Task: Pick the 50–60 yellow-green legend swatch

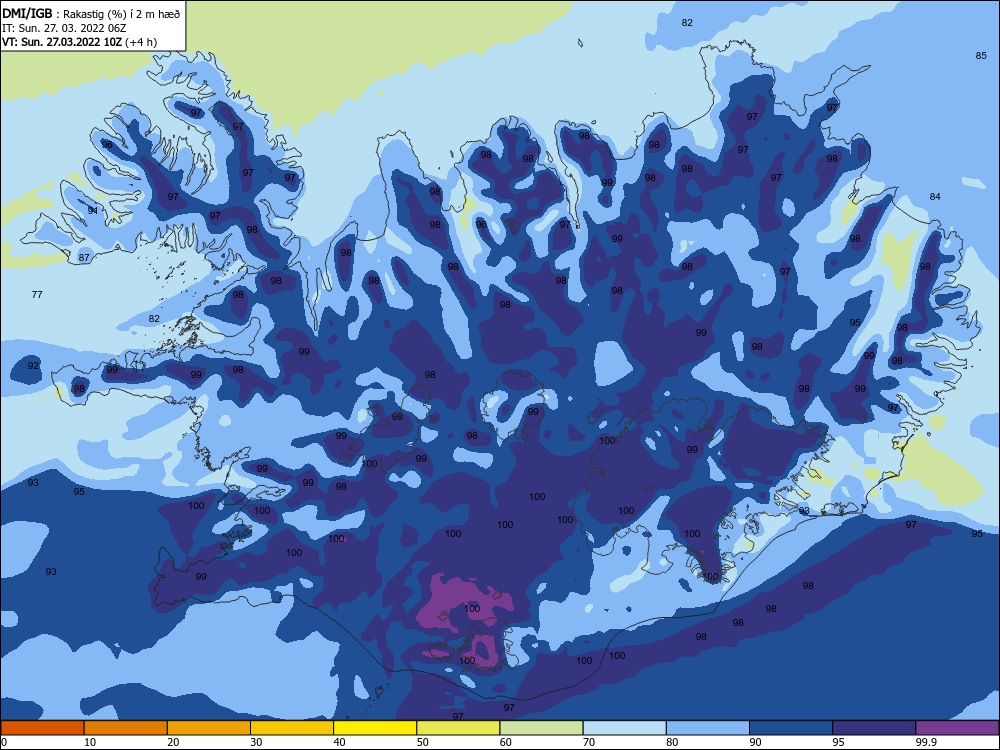Action: pos(458,728)
